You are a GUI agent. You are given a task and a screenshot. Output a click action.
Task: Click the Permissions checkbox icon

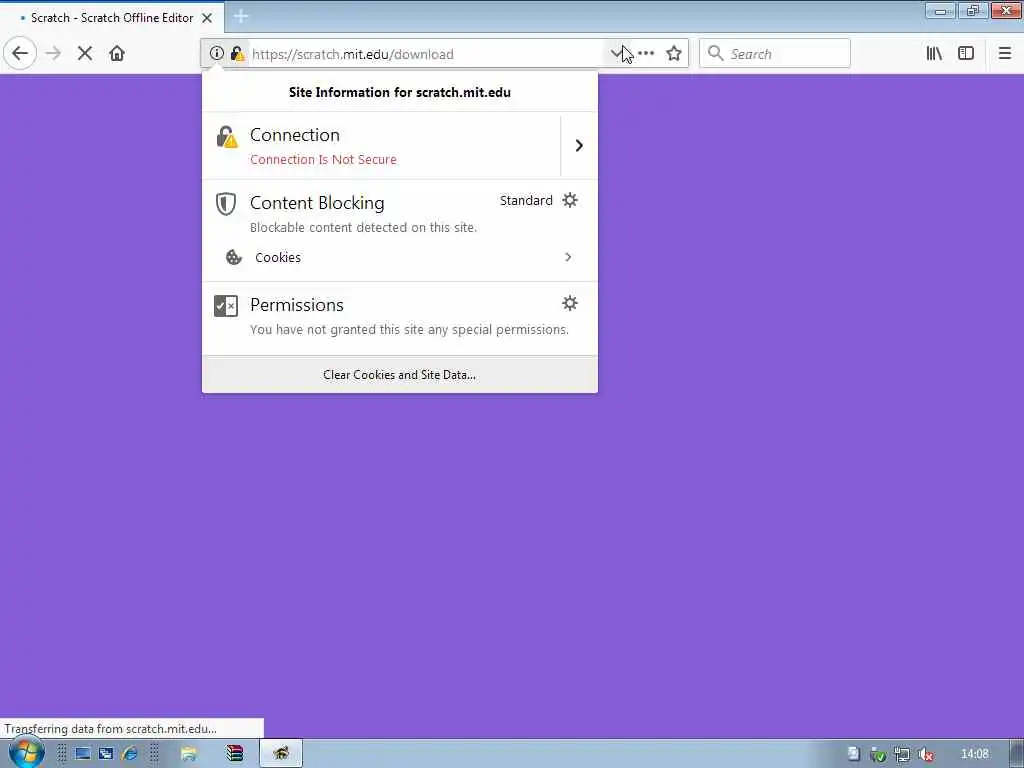(226, 306)
